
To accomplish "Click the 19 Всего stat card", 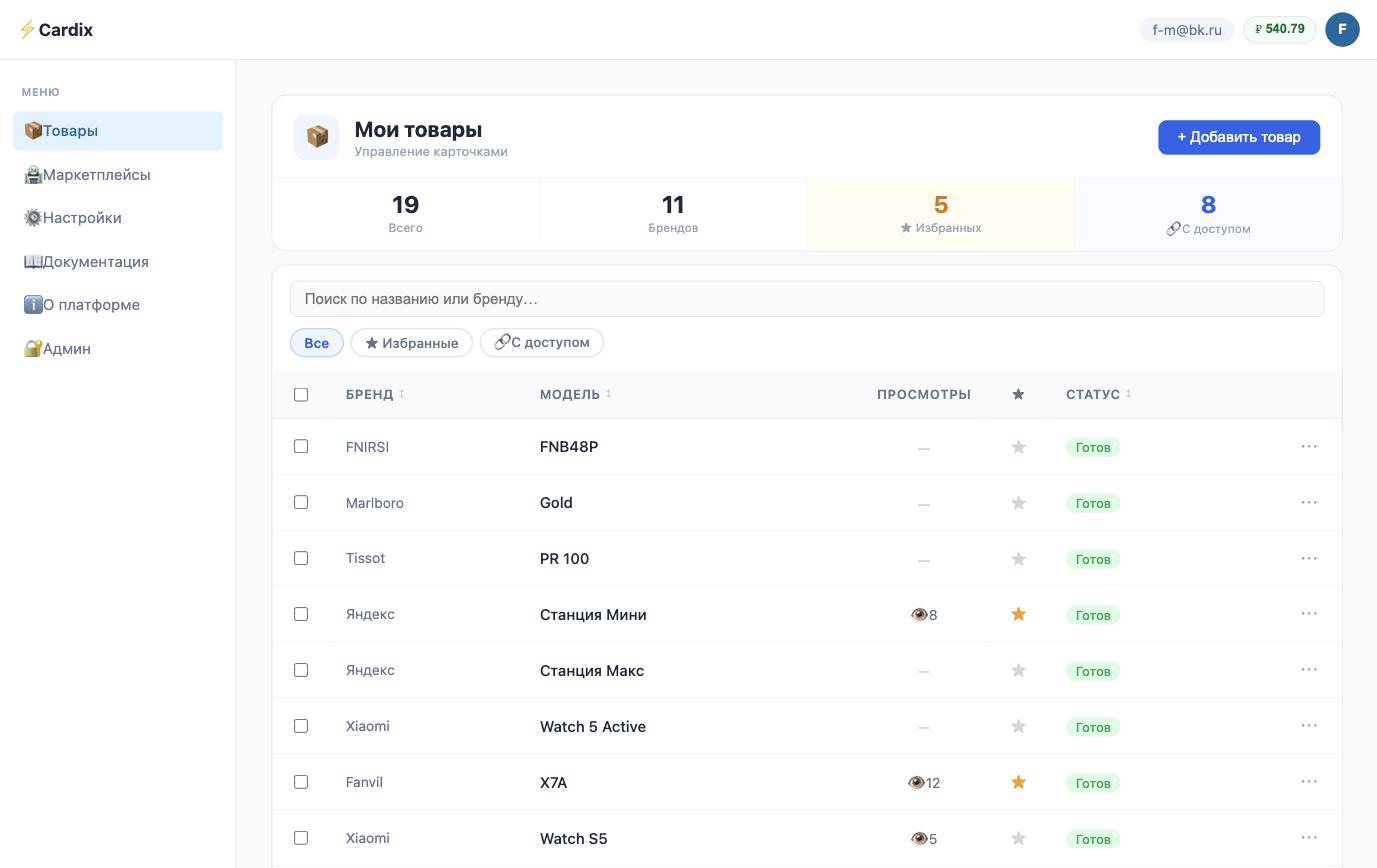I will click(406, 214).
